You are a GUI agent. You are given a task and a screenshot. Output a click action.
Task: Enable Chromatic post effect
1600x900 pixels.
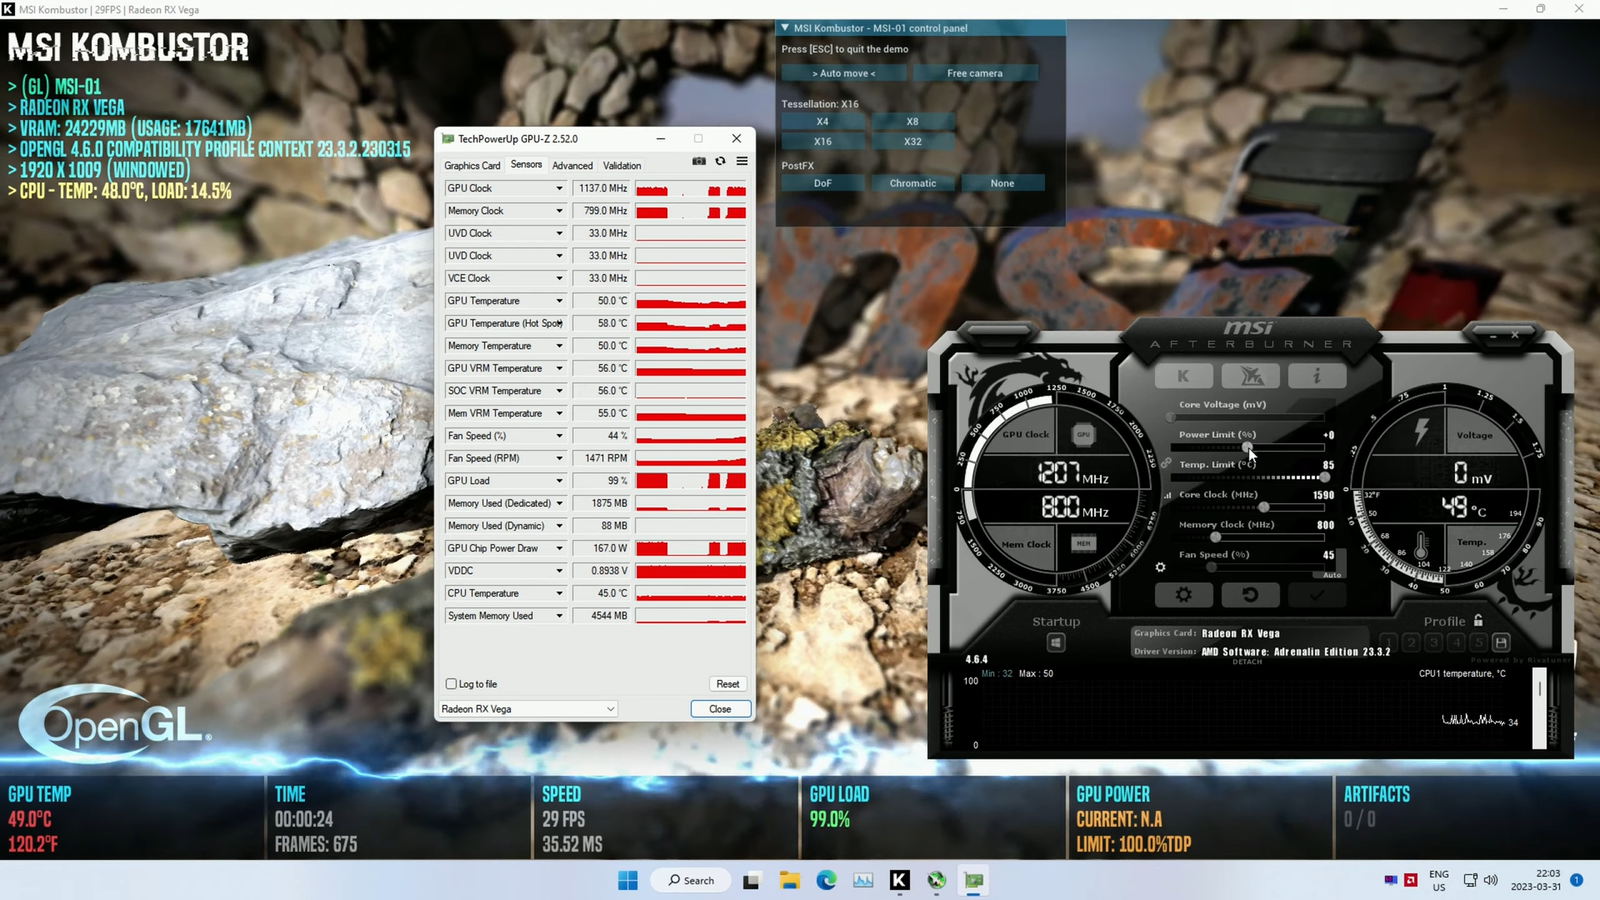click(913, 183)
